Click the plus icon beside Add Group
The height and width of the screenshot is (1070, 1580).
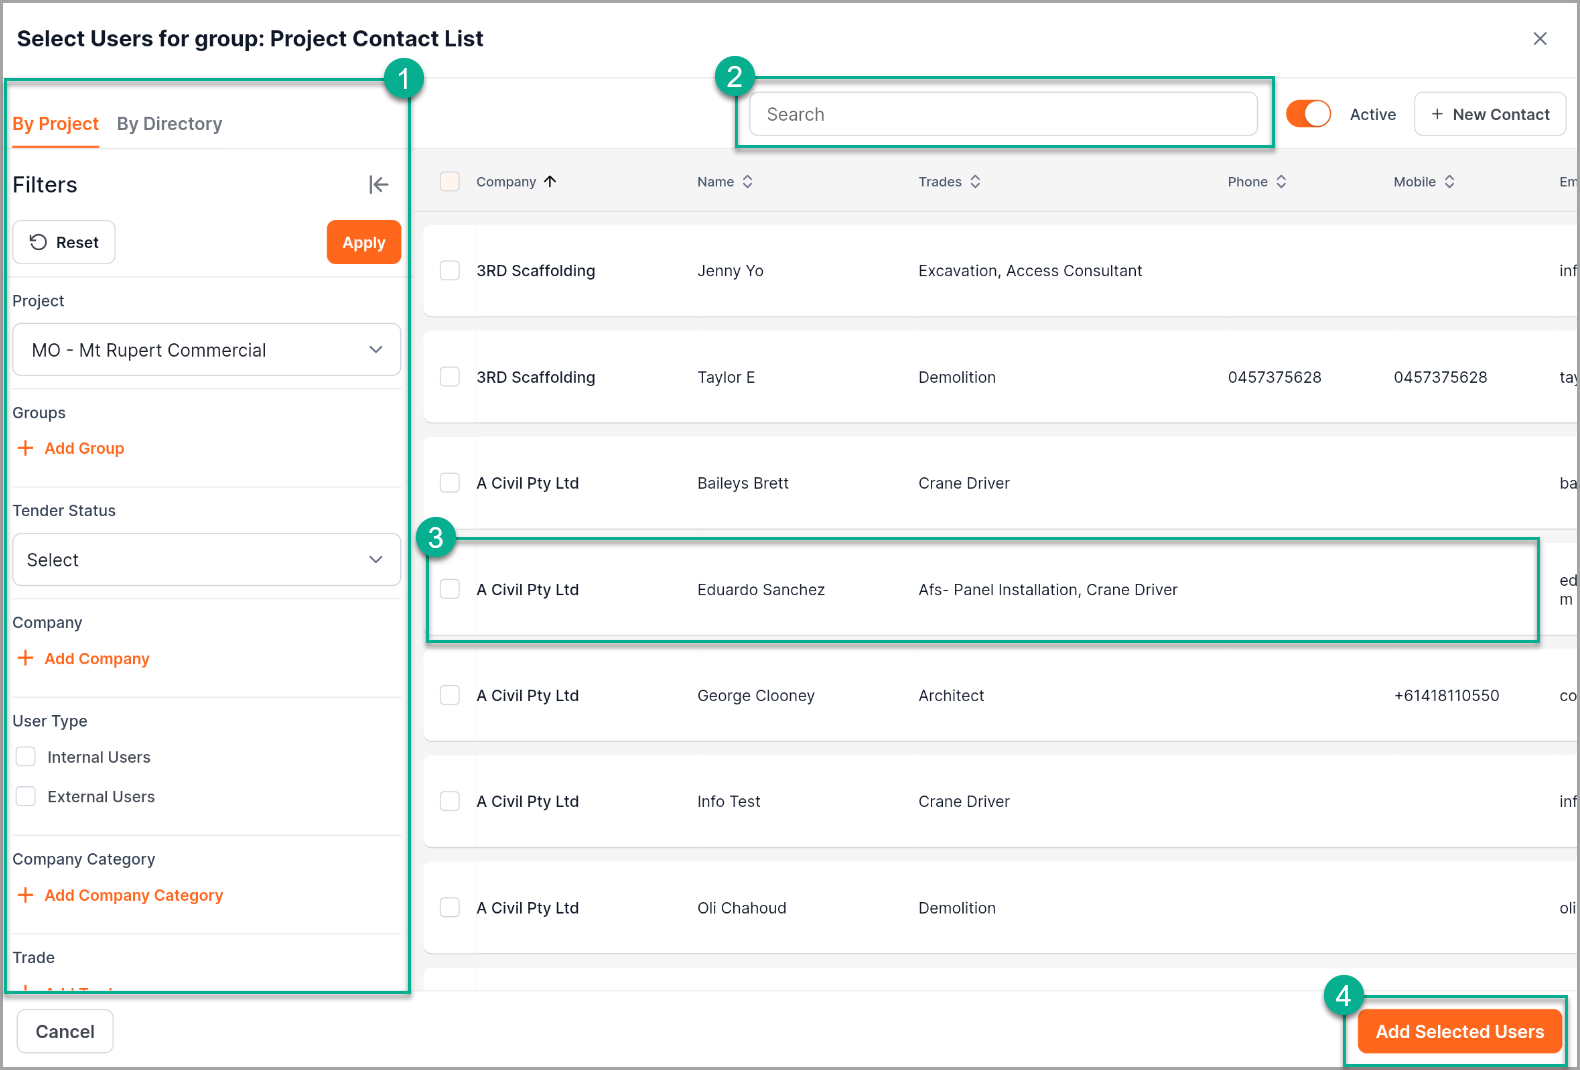pyautogui.click(x=26, y=448)
